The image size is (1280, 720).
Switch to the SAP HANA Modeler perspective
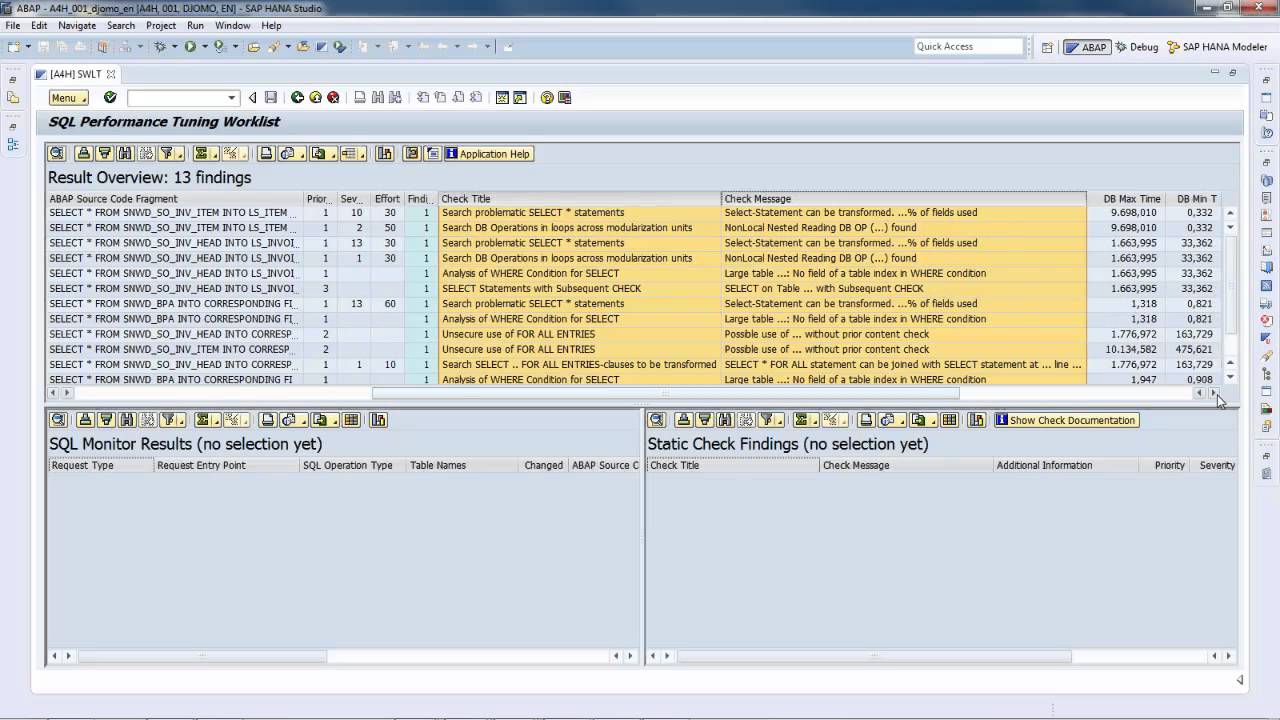[x=1217, y=47]
